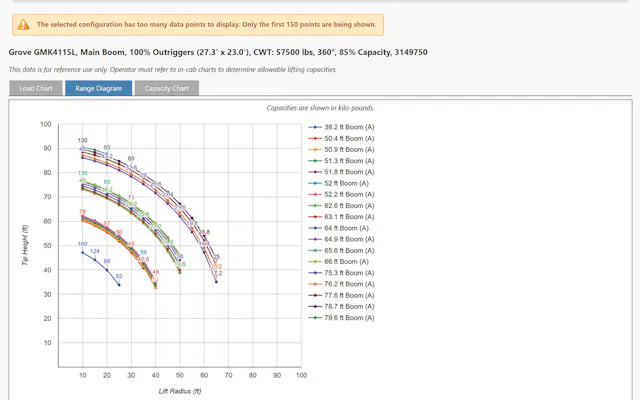Click the reference use only disclaimer text

[x=173, y=69]
